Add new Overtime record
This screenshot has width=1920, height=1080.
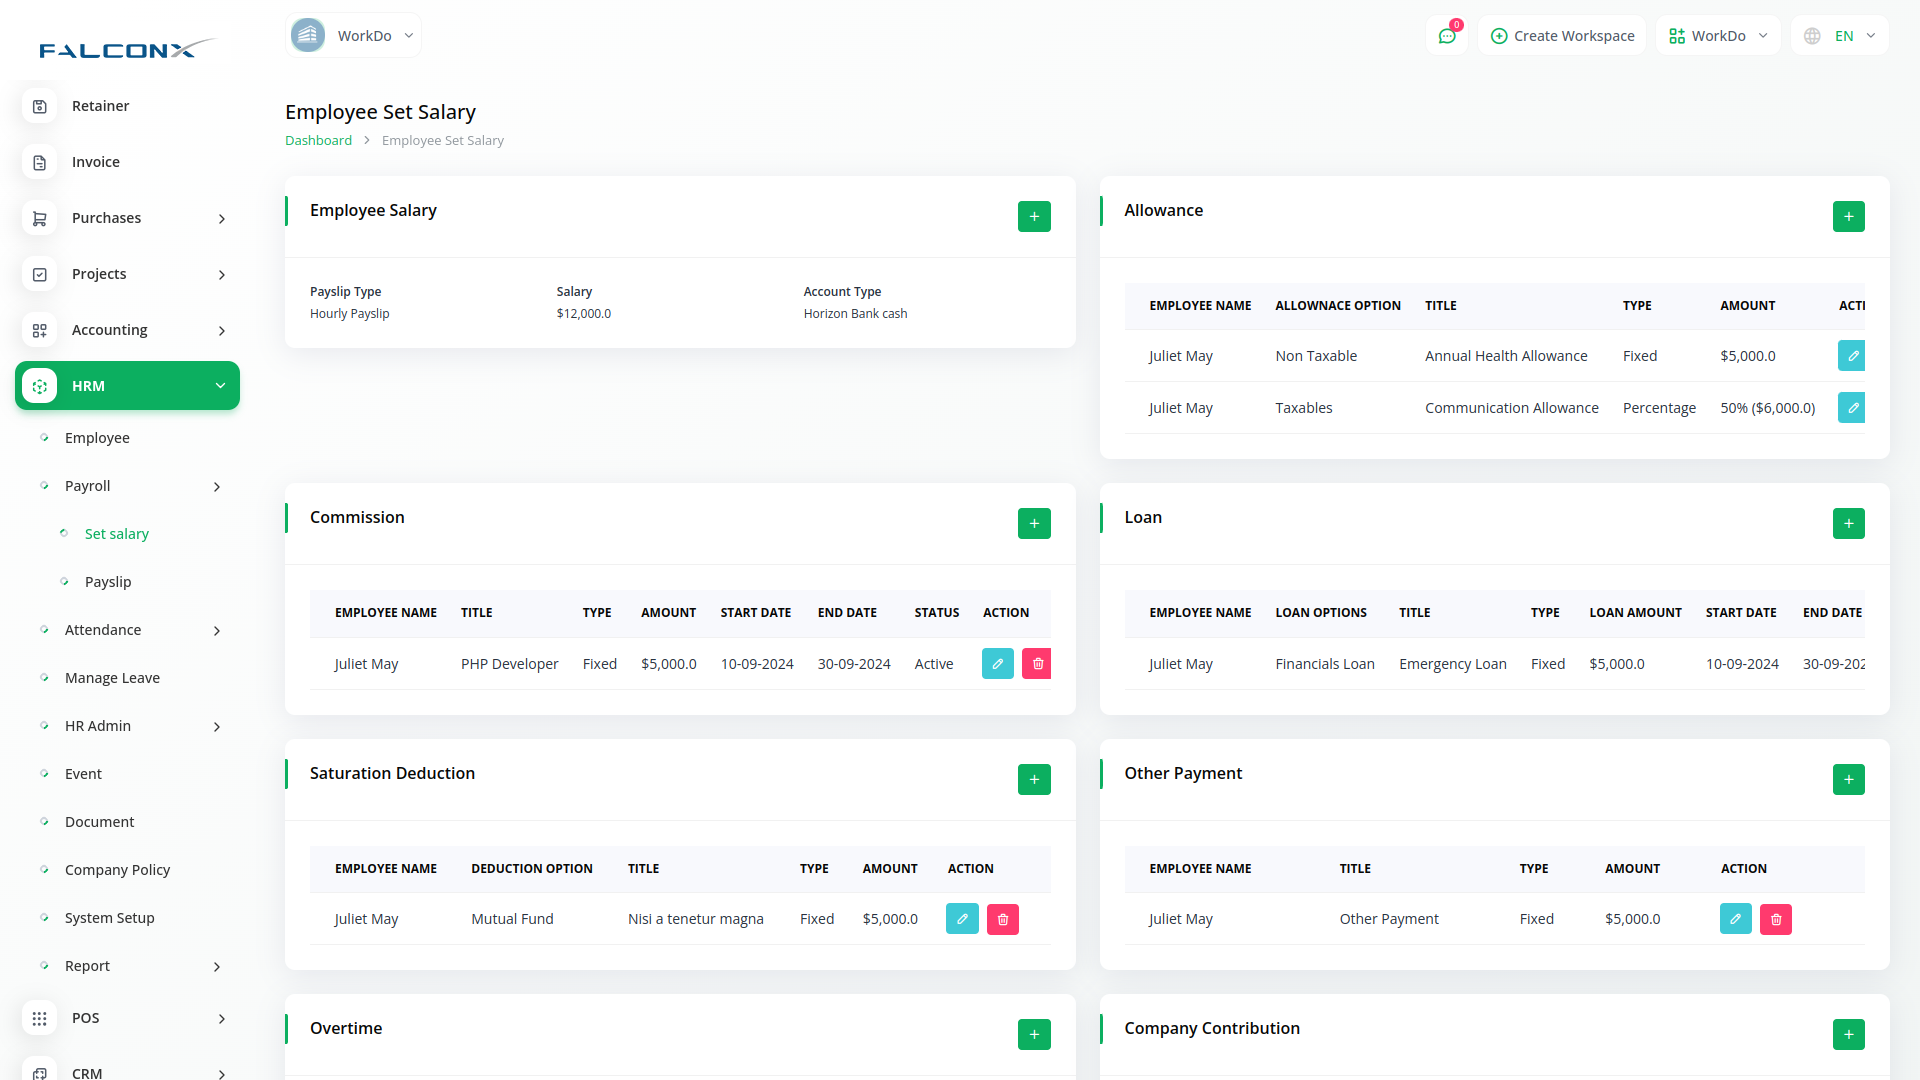click(x=1034, y=1034)
